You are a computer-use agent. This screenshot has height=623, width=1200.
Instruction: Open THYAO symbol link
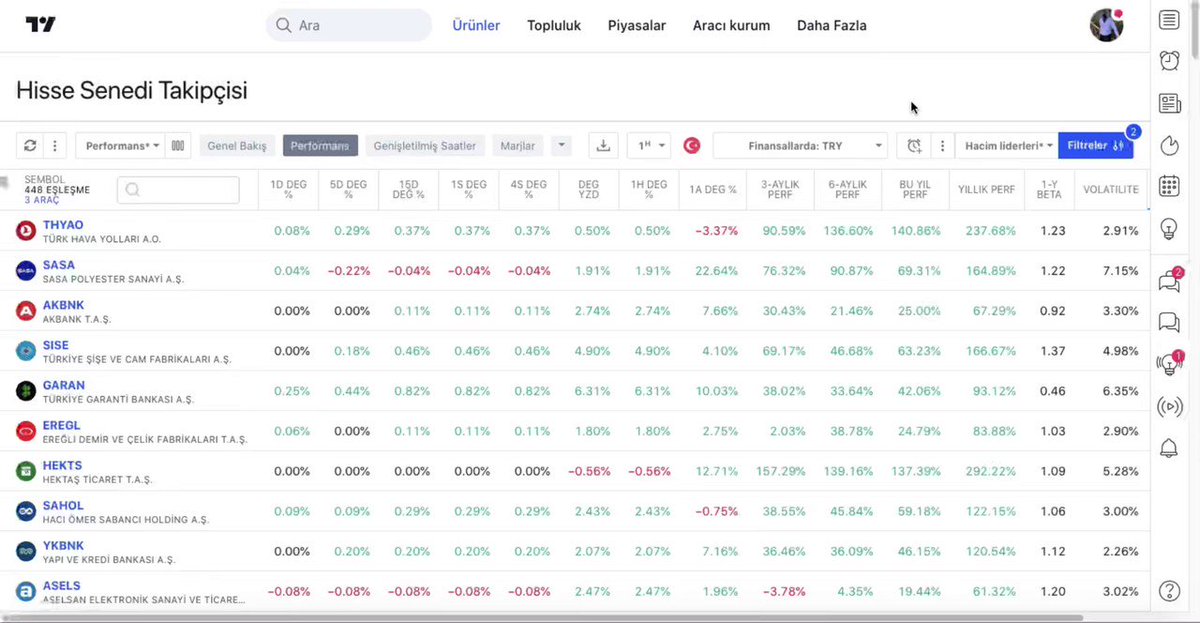click(63, 225)
